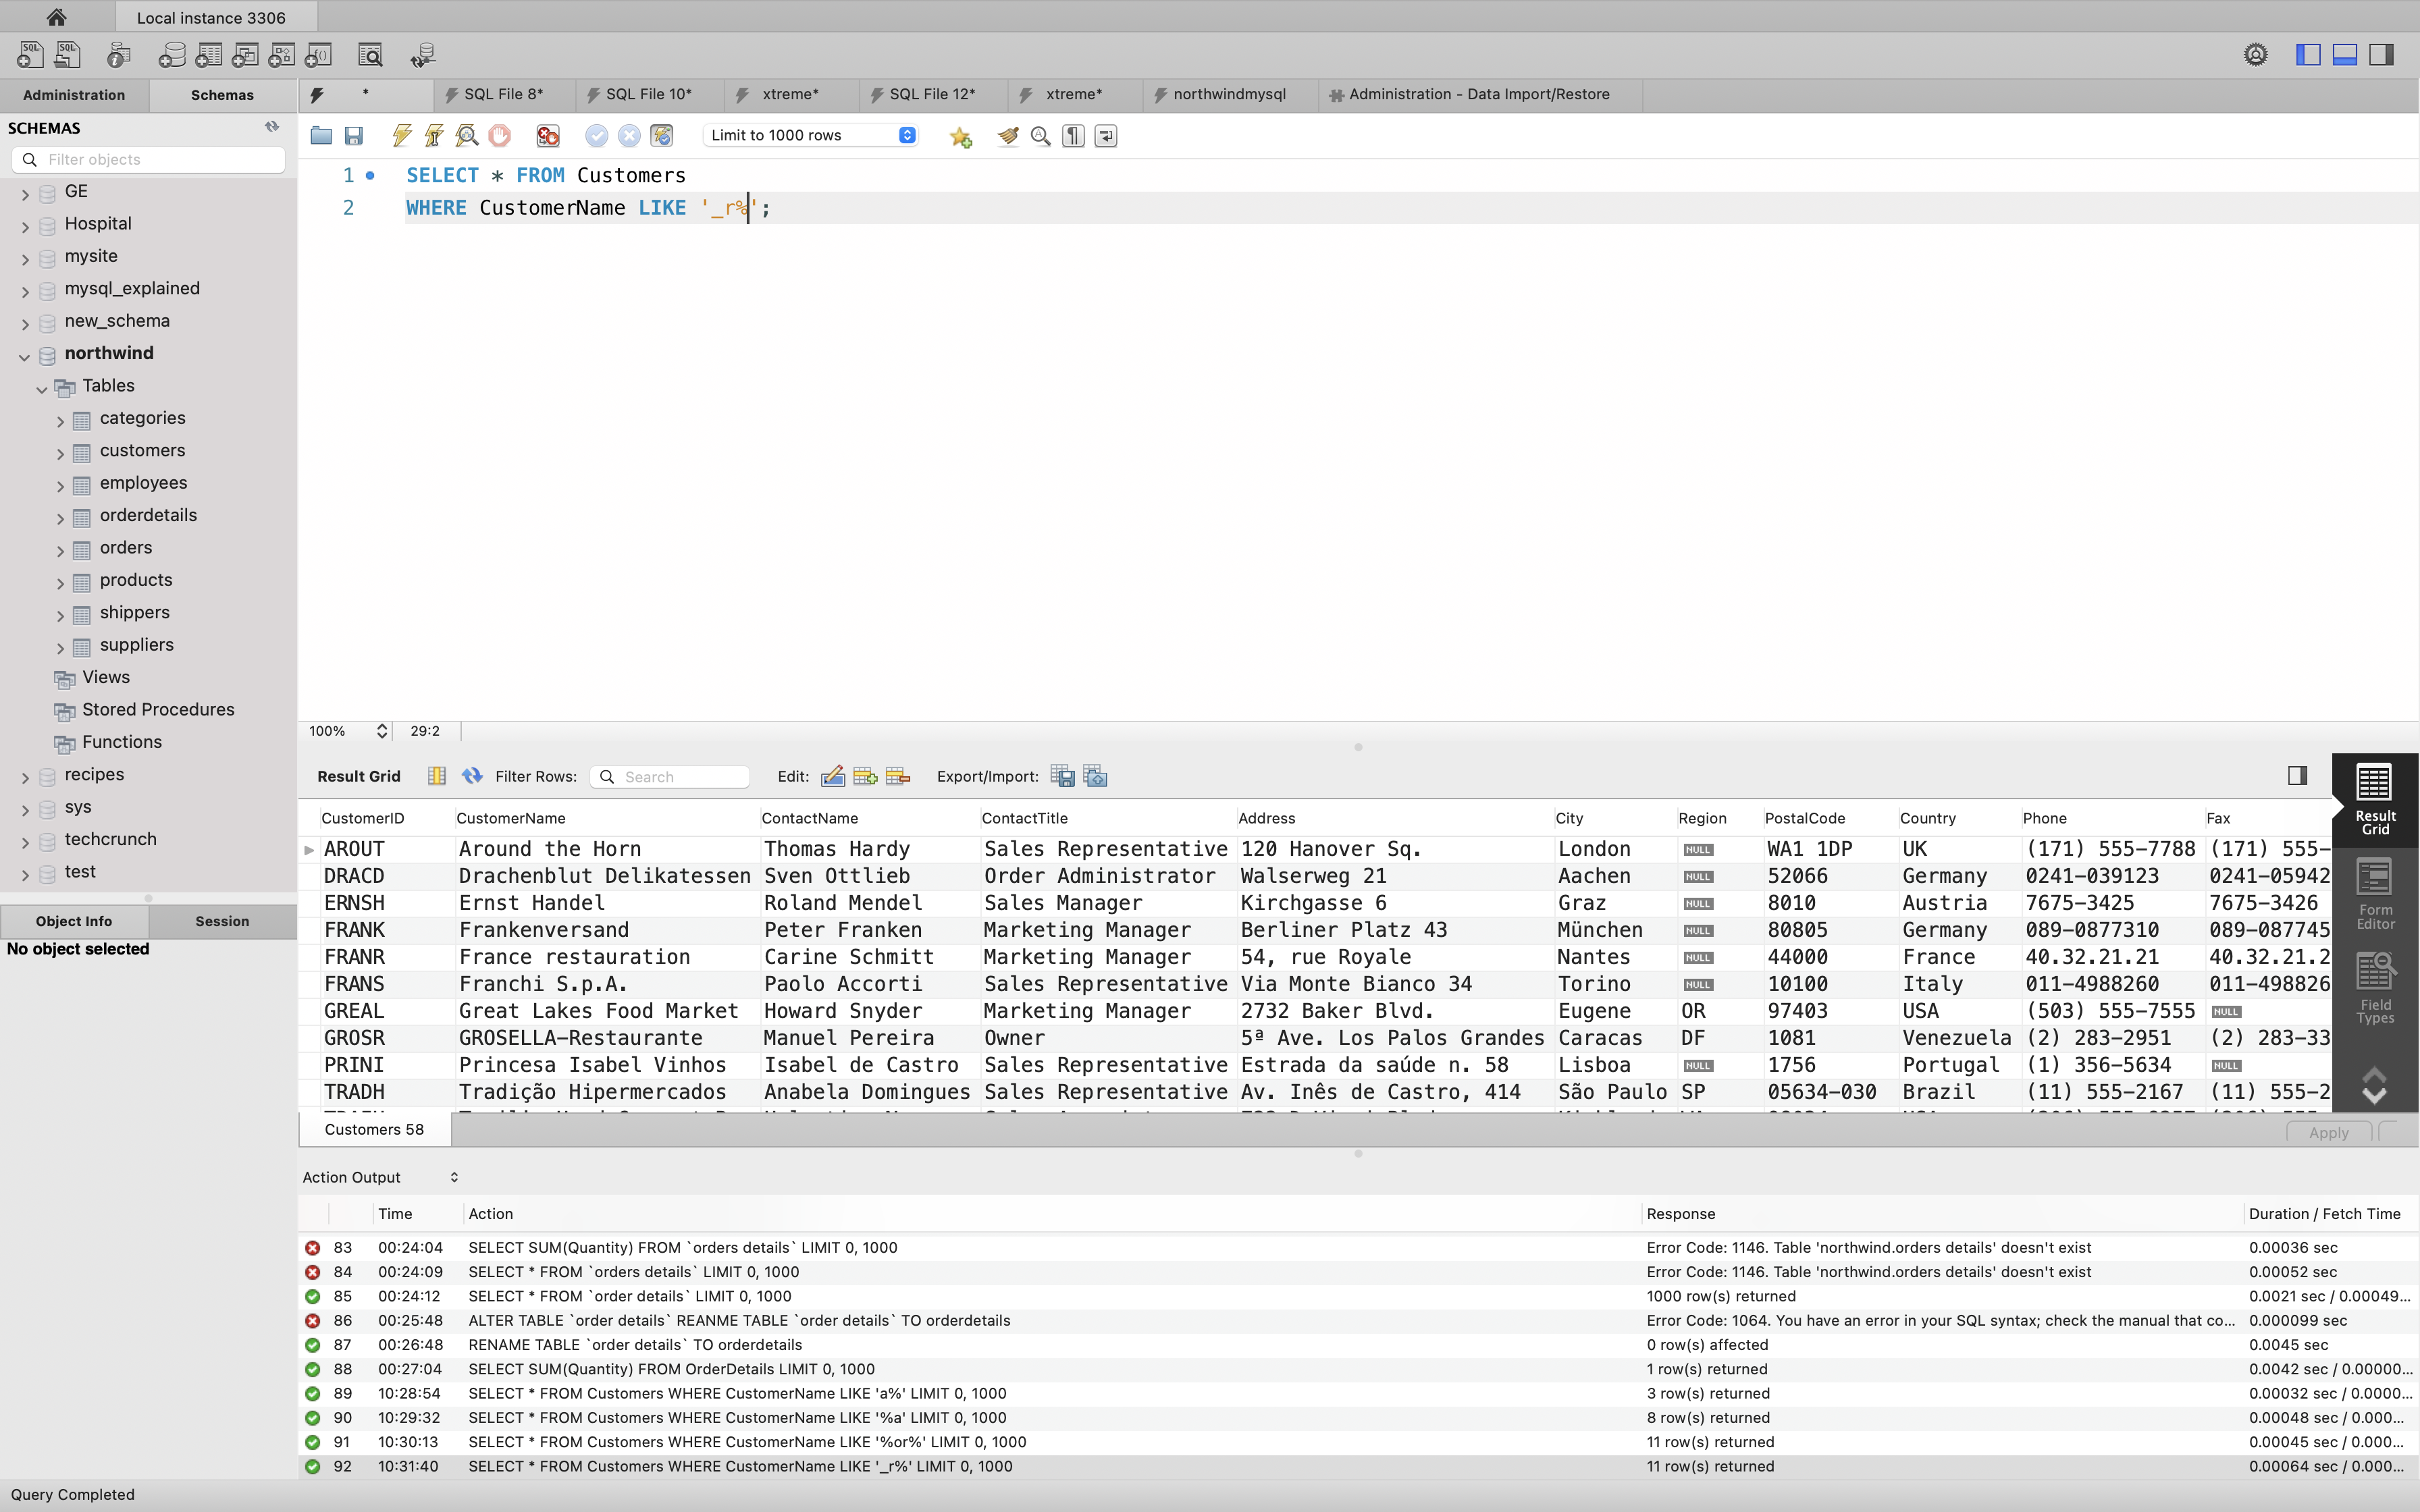Click the Export recordset icon in result grid

[x=1062, y=776]
